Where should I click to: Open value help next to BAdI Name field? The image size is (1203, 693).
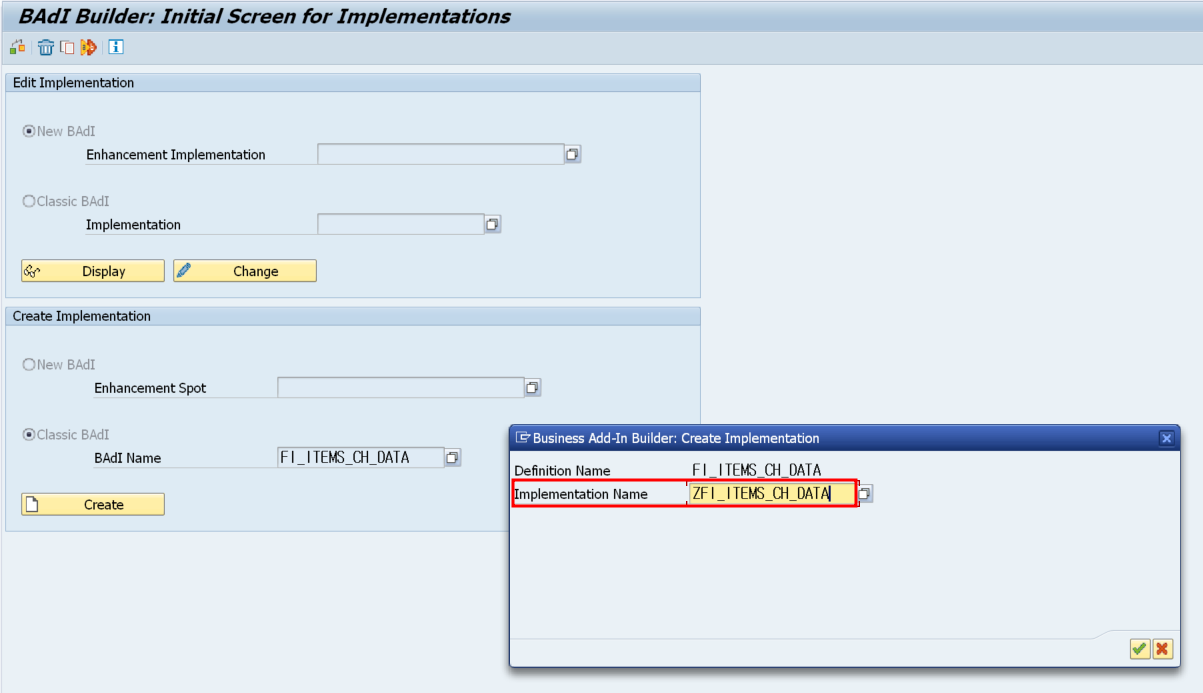pos(453,458)
